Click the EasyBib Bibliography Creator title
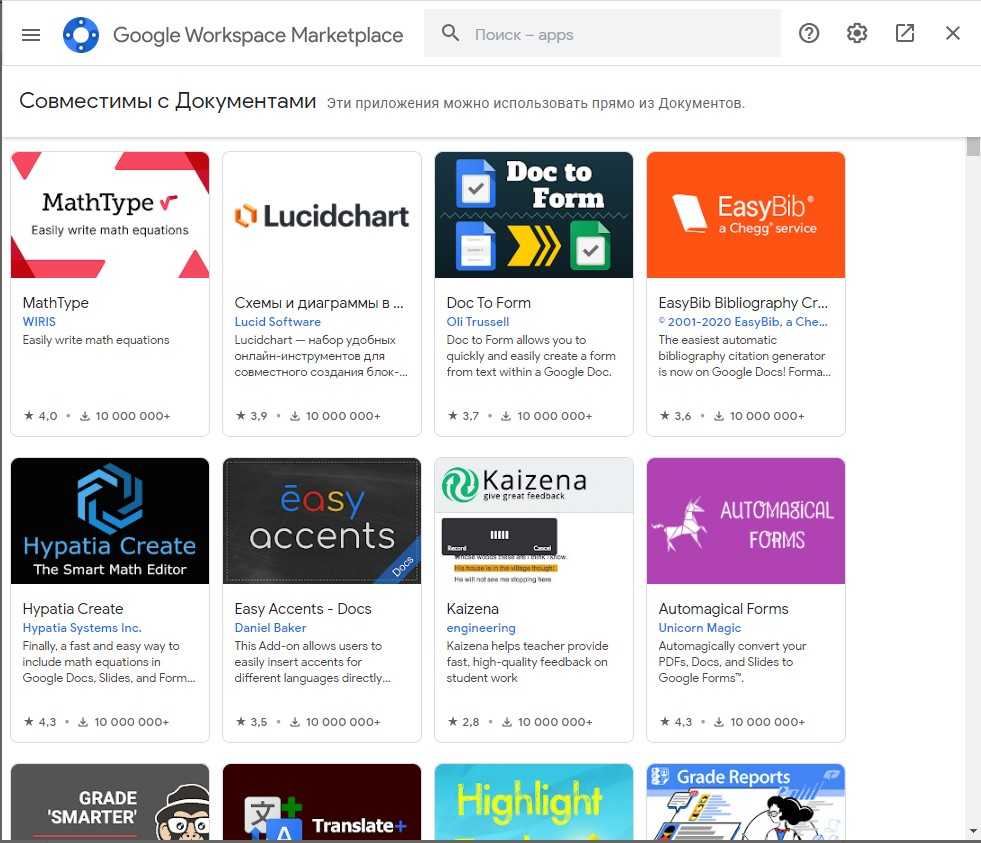Image resolution: width=981 pixels, height=843 pixels. (743, 303)
